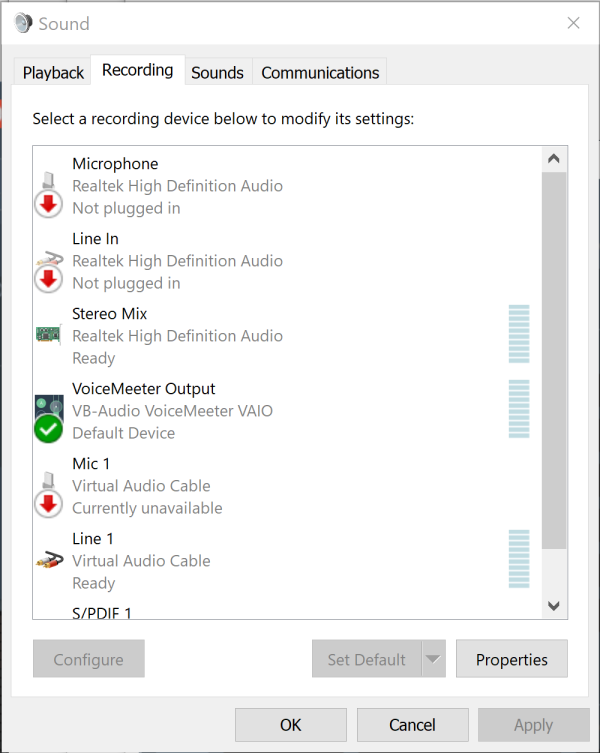Select the Microphone device name
The height and width of the screenshot is (753, 600).
coord(115,164)
